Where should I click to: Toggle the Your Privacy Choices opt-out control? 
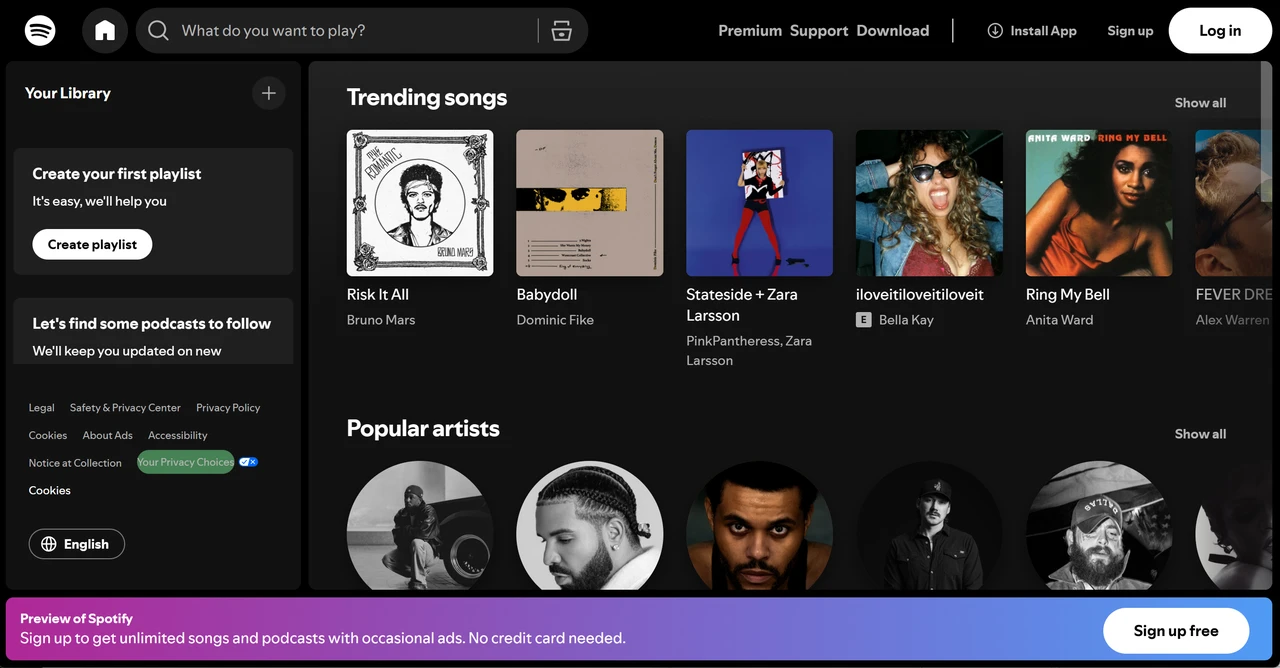click(248, 461)
